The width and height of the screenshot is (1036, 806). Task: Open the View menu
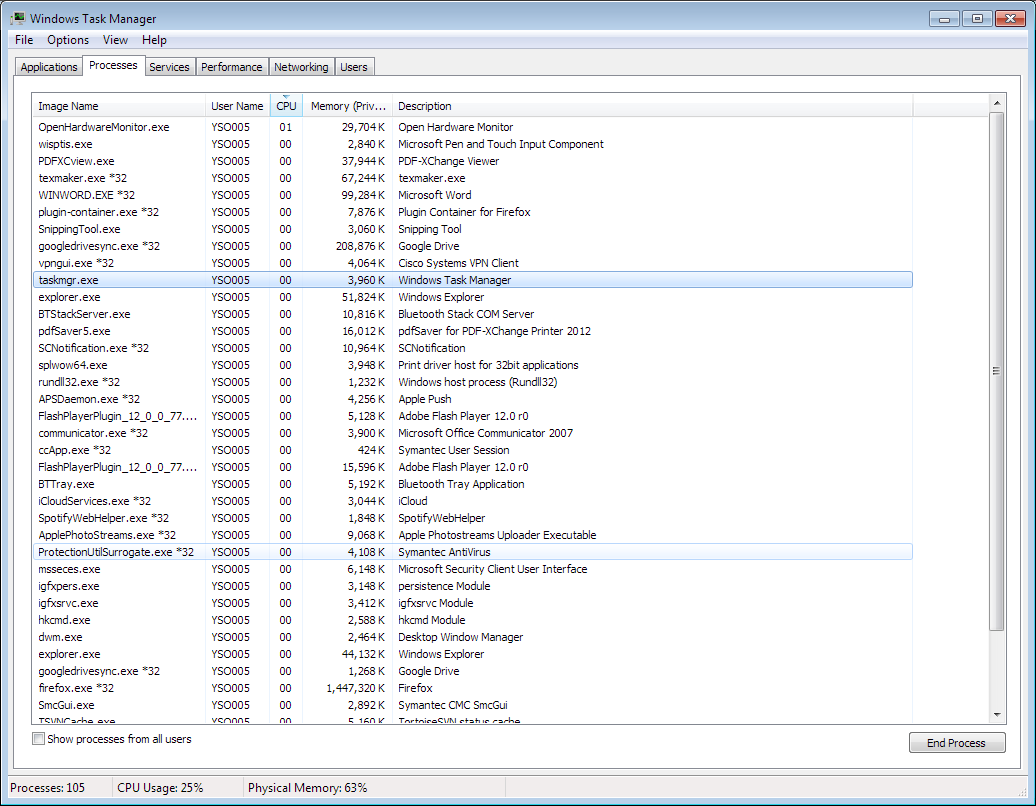coord(115,40)
